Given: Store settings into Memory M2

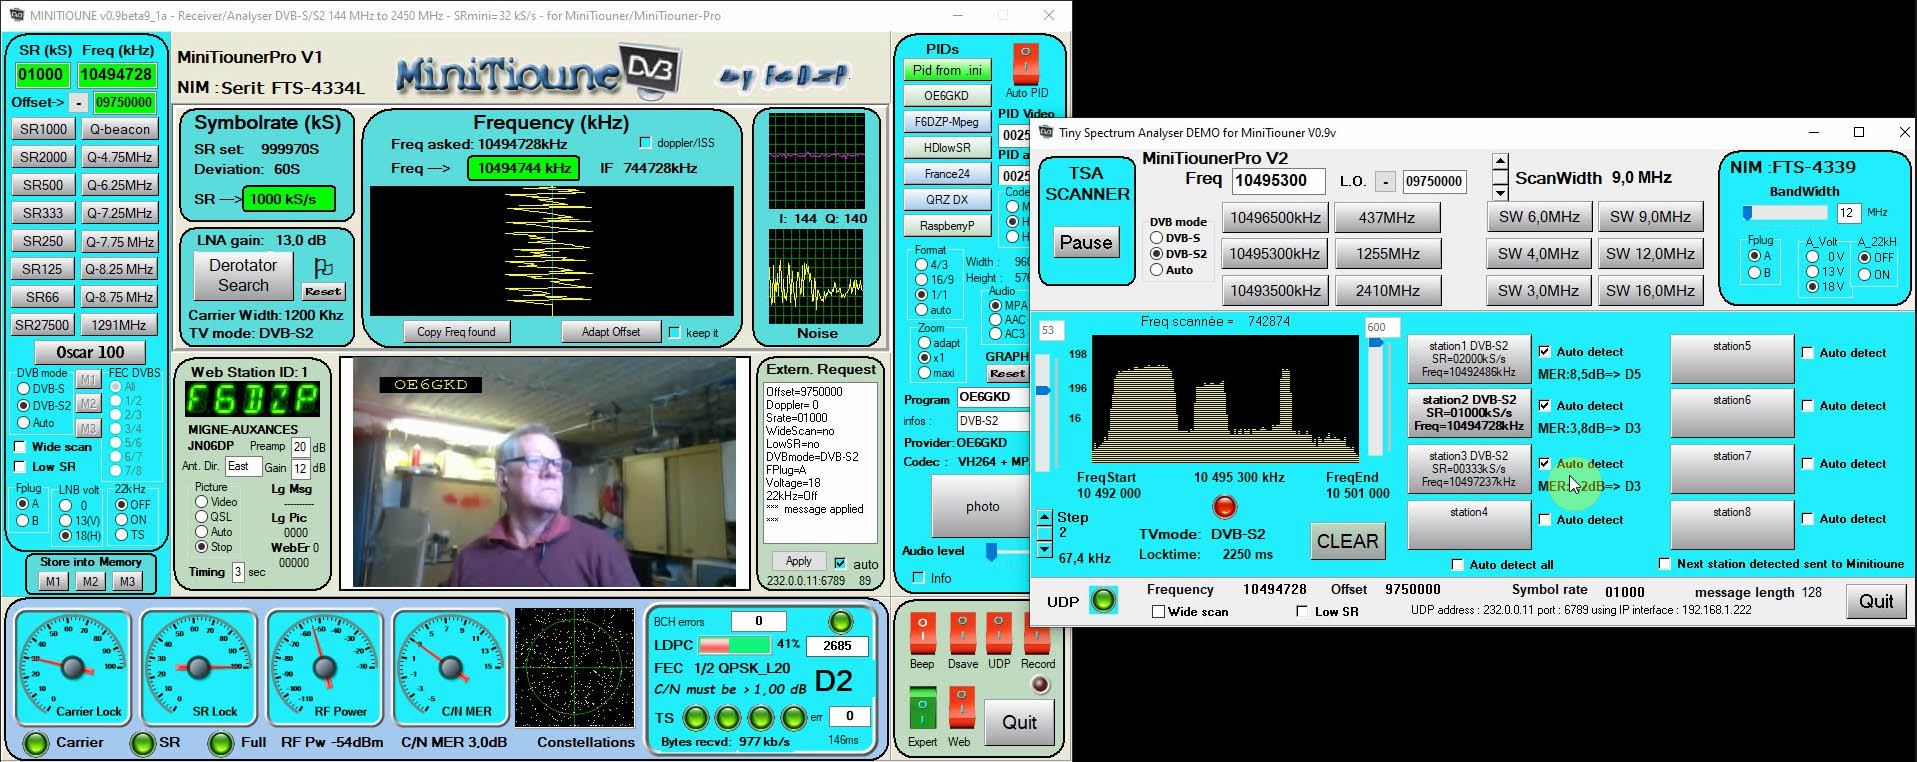Looking at the screenshot, I should tap(90, 581).
